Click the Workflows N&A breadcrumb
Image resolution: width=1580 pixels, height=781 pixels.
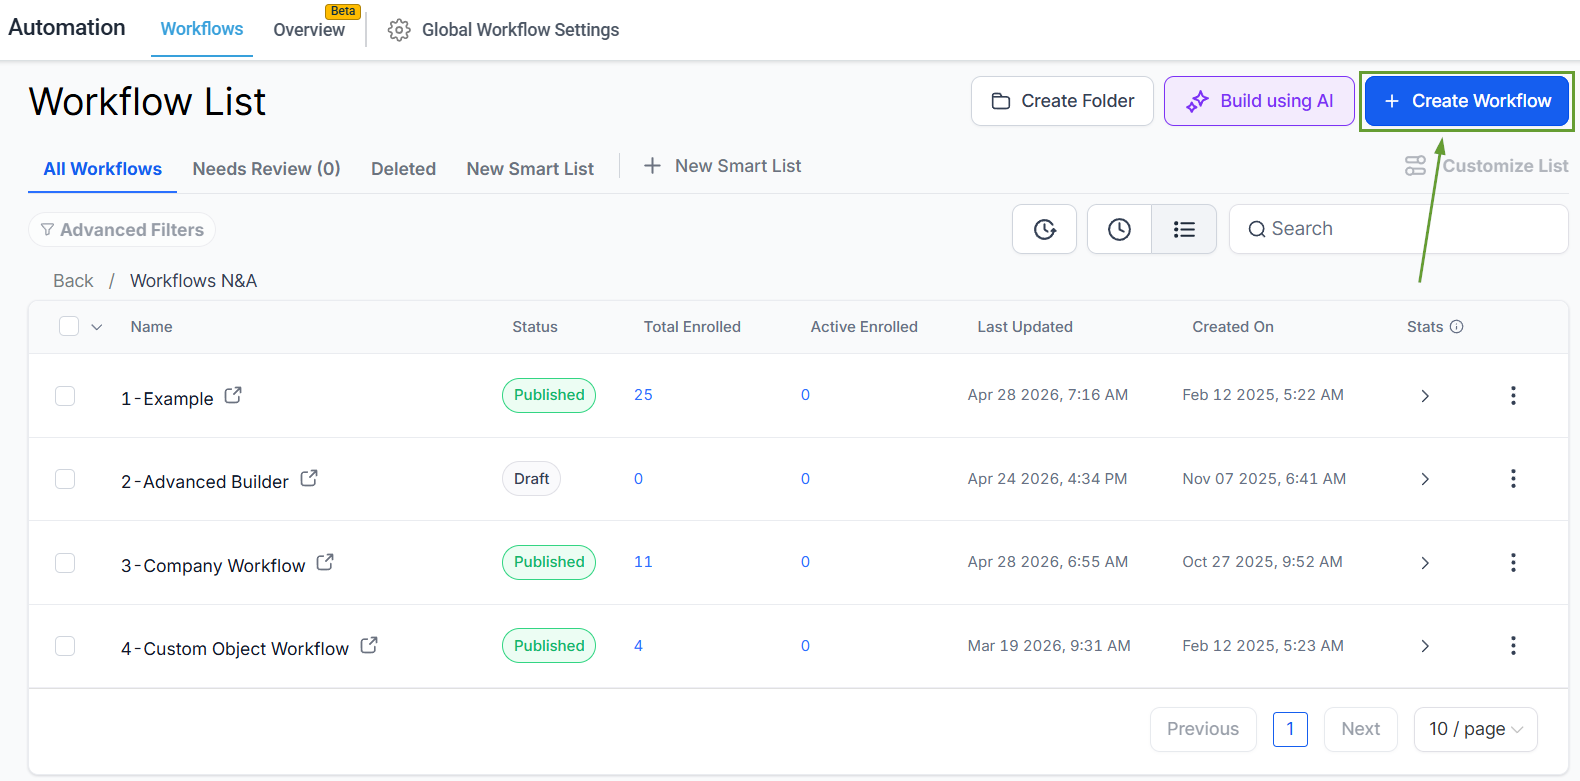pos(193,281)
